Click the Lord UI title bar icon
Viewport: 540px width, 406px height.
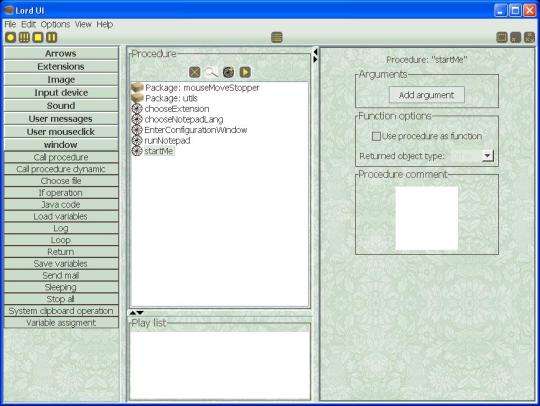[8, 10]
